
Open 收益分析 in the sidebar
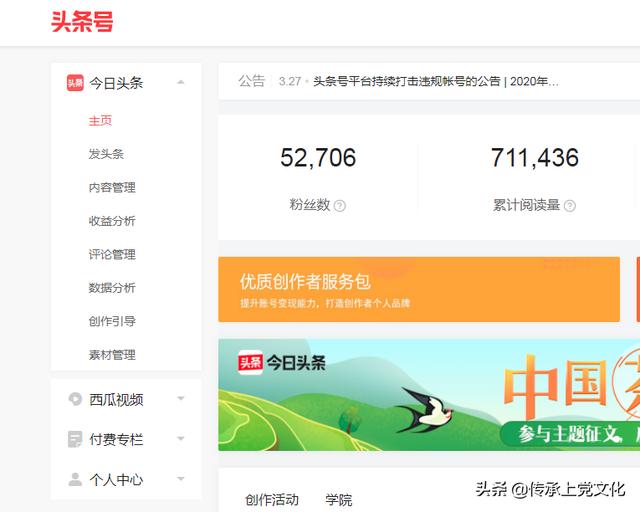112,221
